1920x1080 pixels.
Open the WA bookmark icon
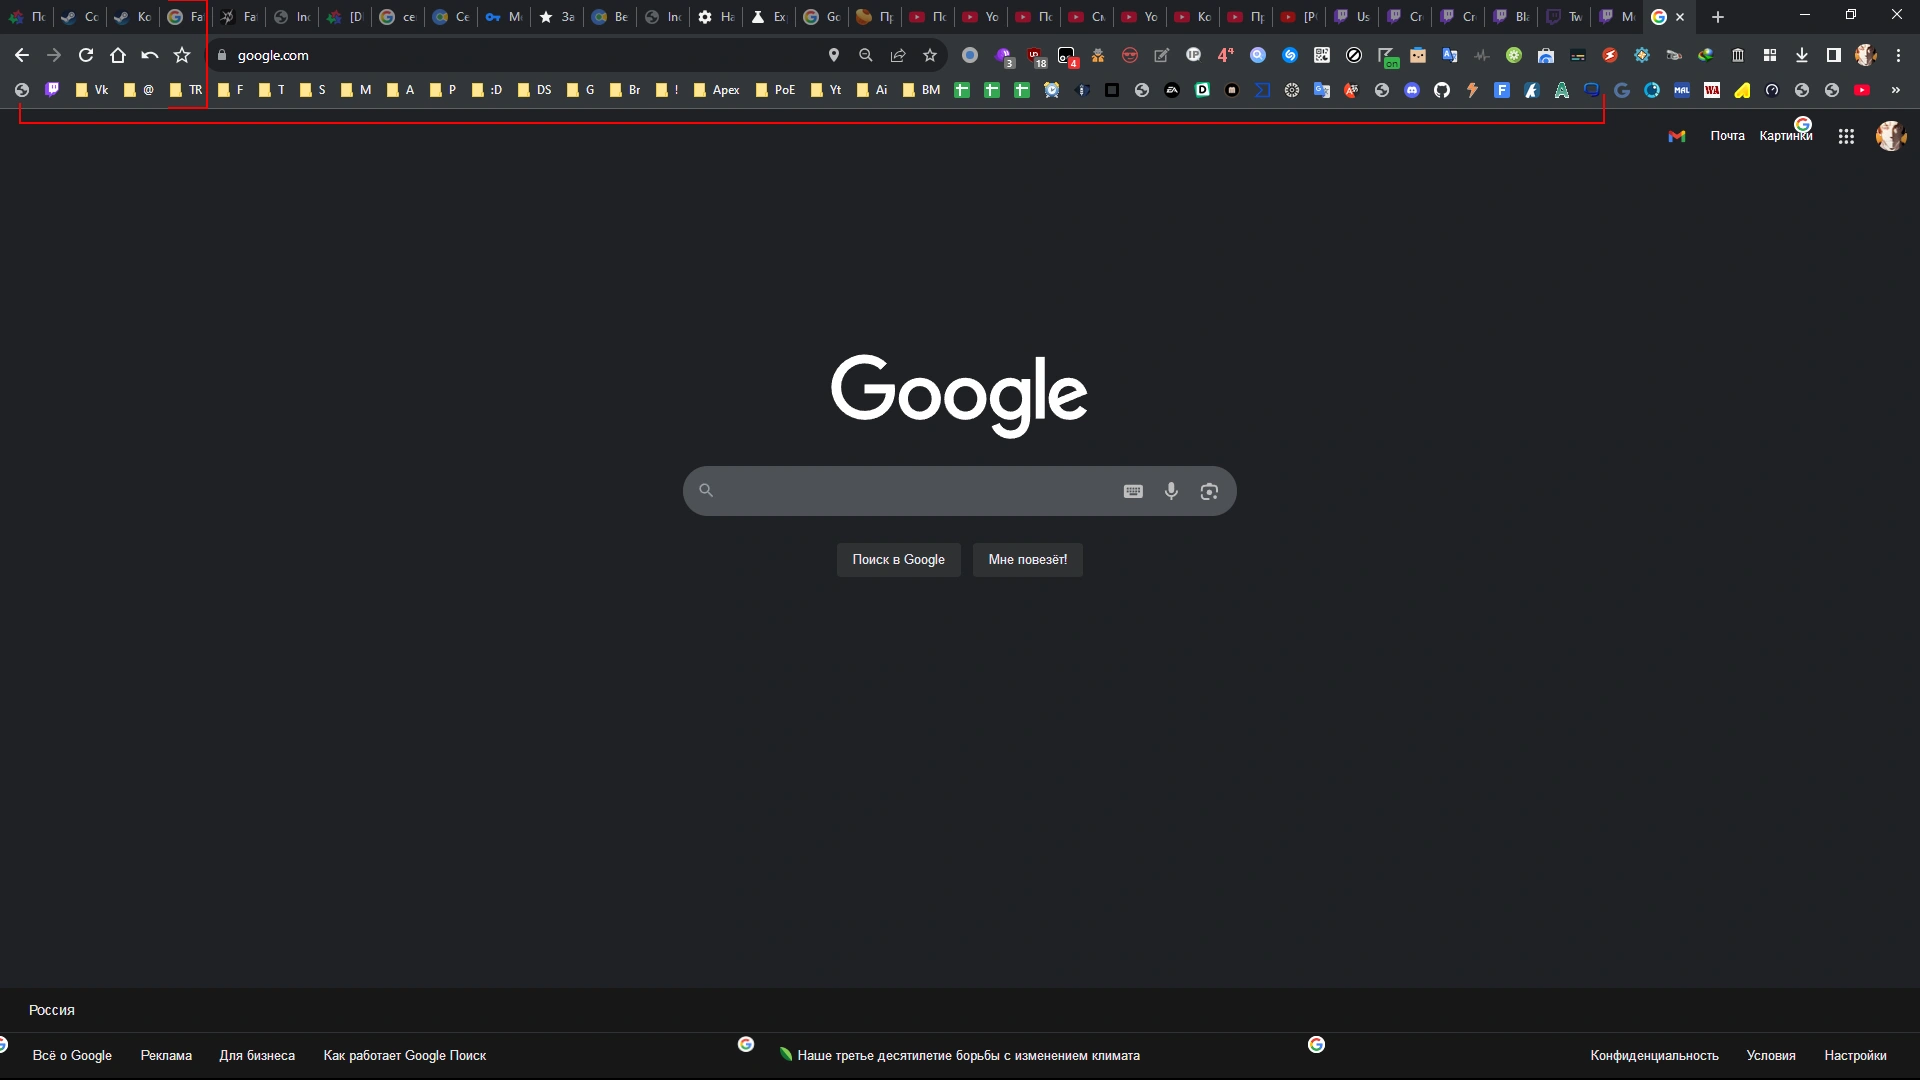(1712, 90)
